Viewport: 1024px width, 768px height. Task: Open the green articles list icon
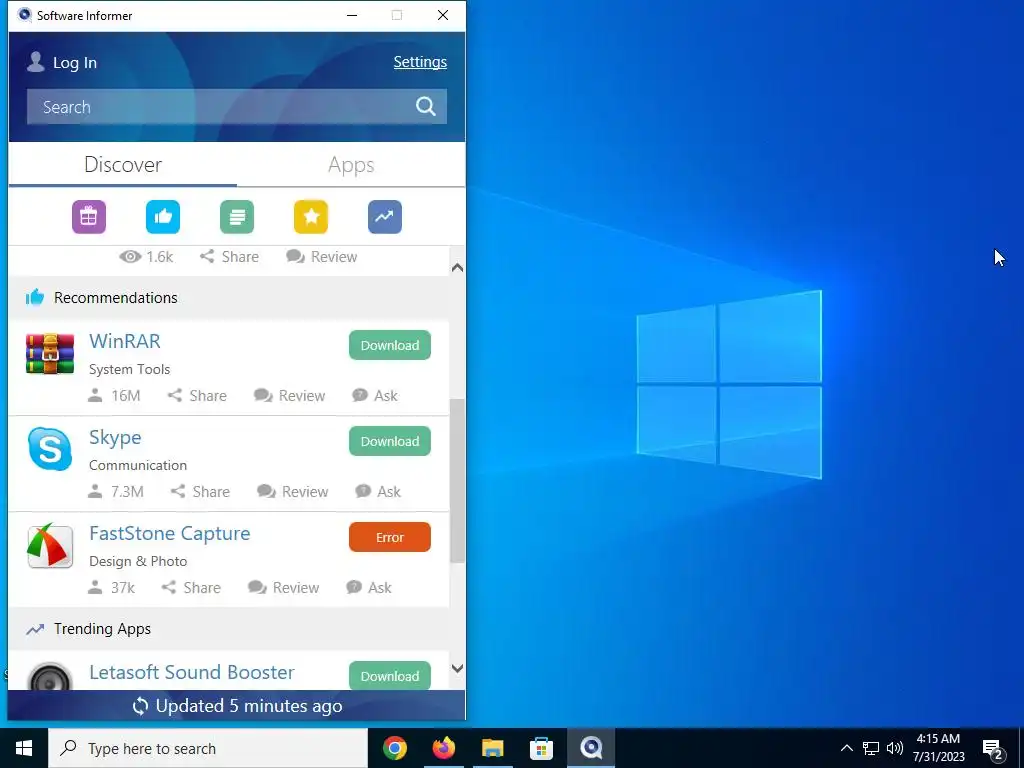[x=237, y=217]
